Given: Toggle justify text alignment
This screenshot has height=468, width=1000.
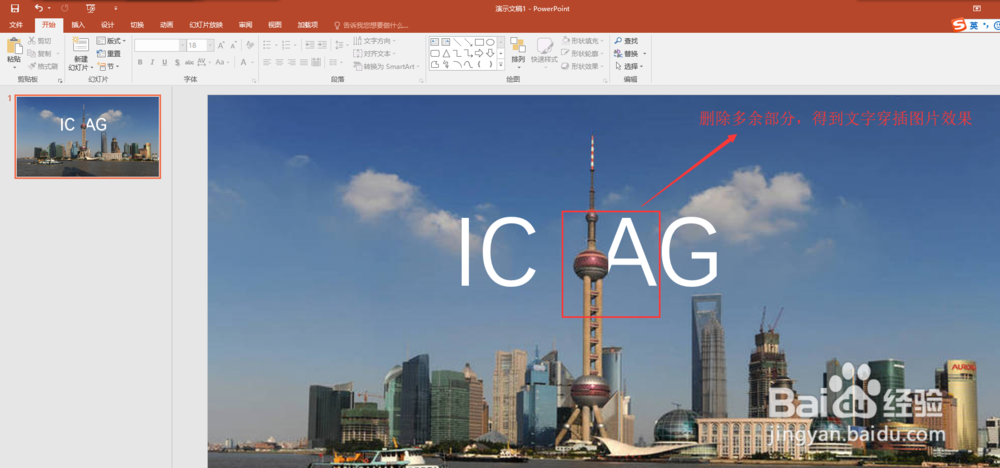Looking at the screenshot, I should pos(304,62).
